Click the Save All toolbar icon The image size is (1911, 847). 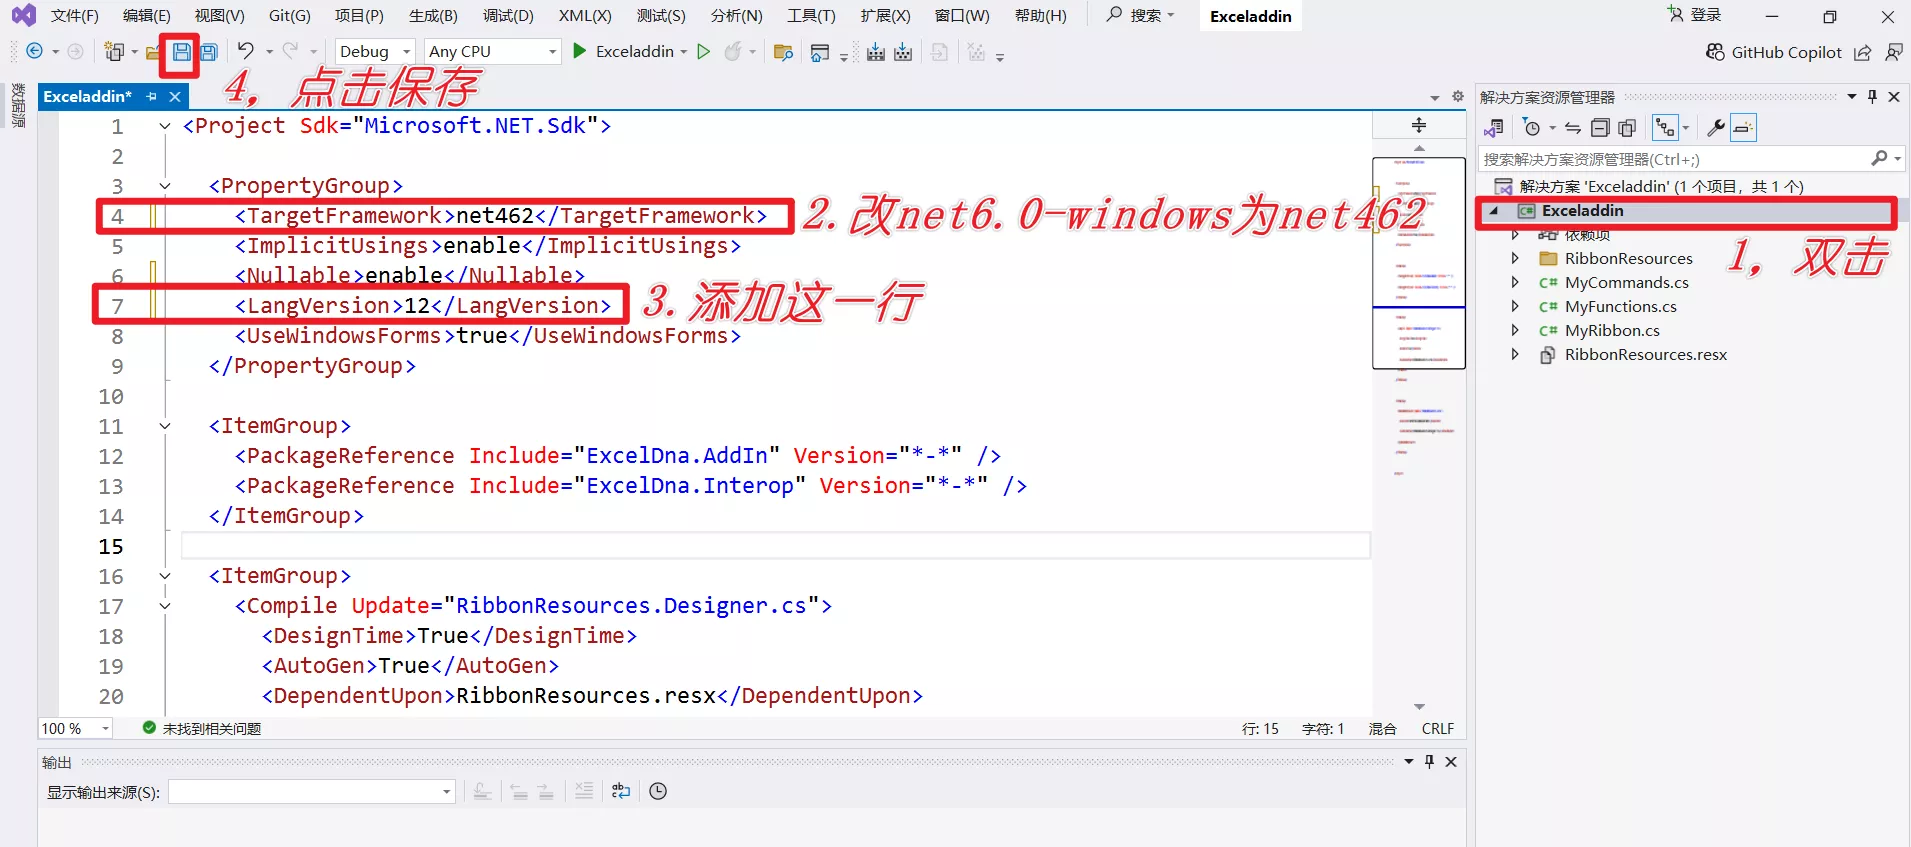coord(208,52)
